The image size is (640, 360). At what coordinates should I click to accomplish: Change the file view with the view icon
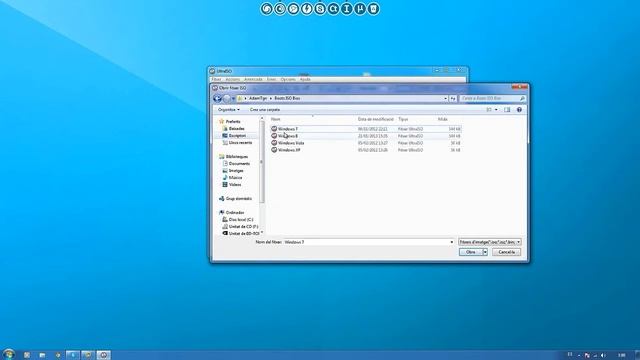(x=489, y=110)
